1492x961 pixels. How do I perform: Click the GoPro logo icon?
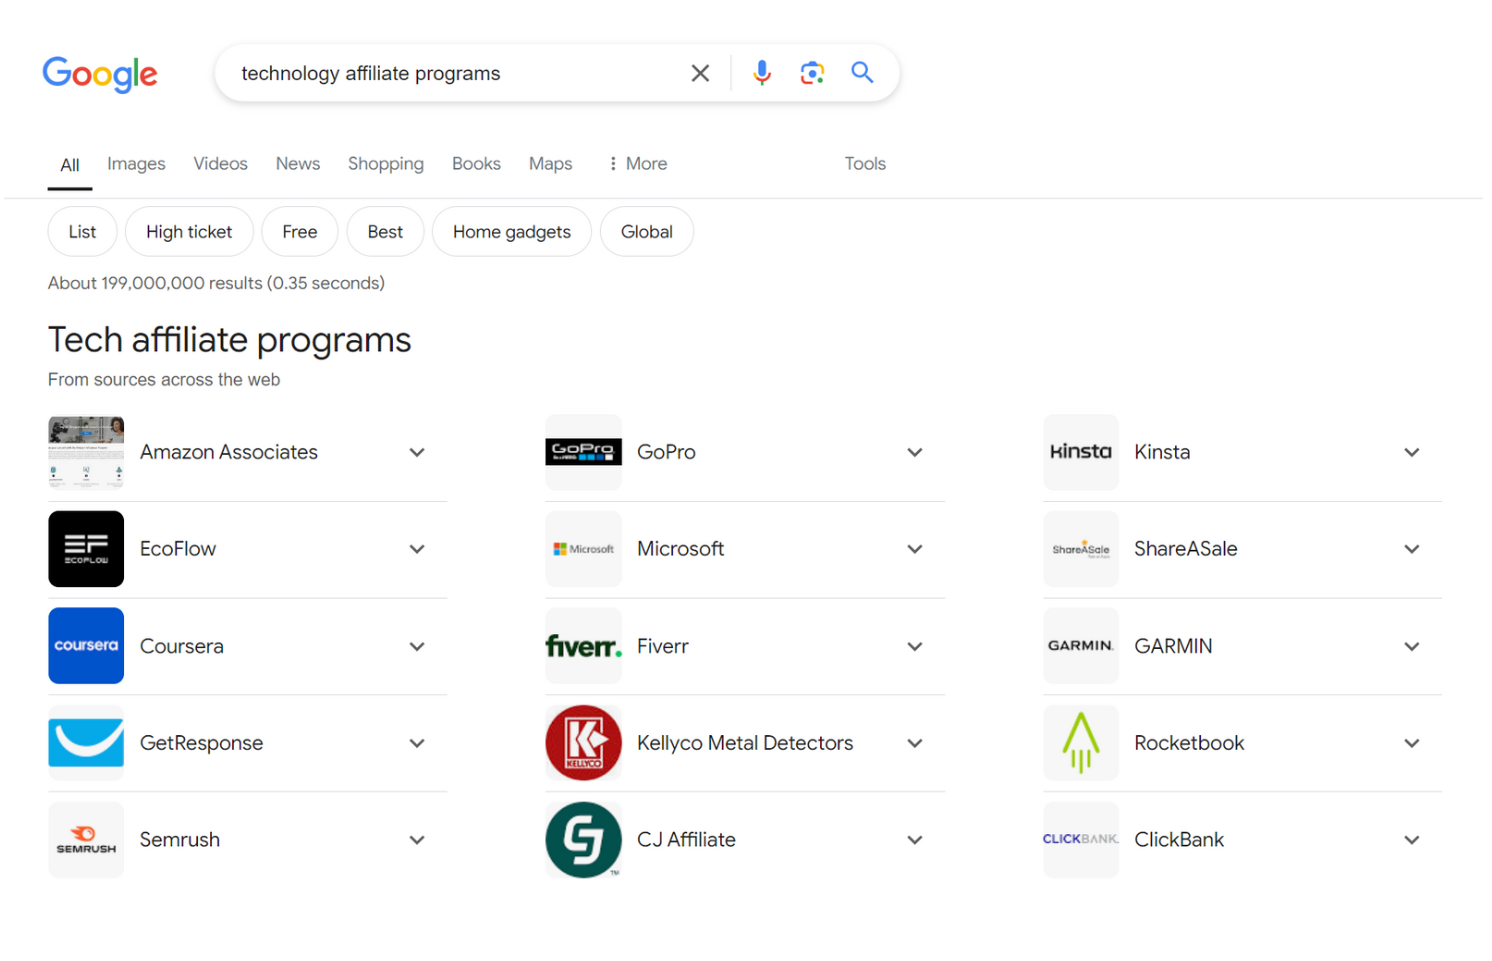(583, 452)
